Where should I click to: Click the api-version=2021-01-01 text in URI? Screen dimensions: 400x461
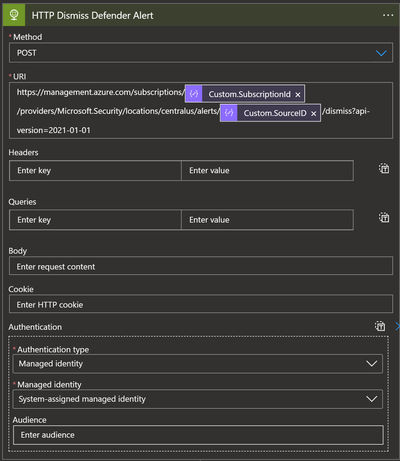tap(54, 130)
